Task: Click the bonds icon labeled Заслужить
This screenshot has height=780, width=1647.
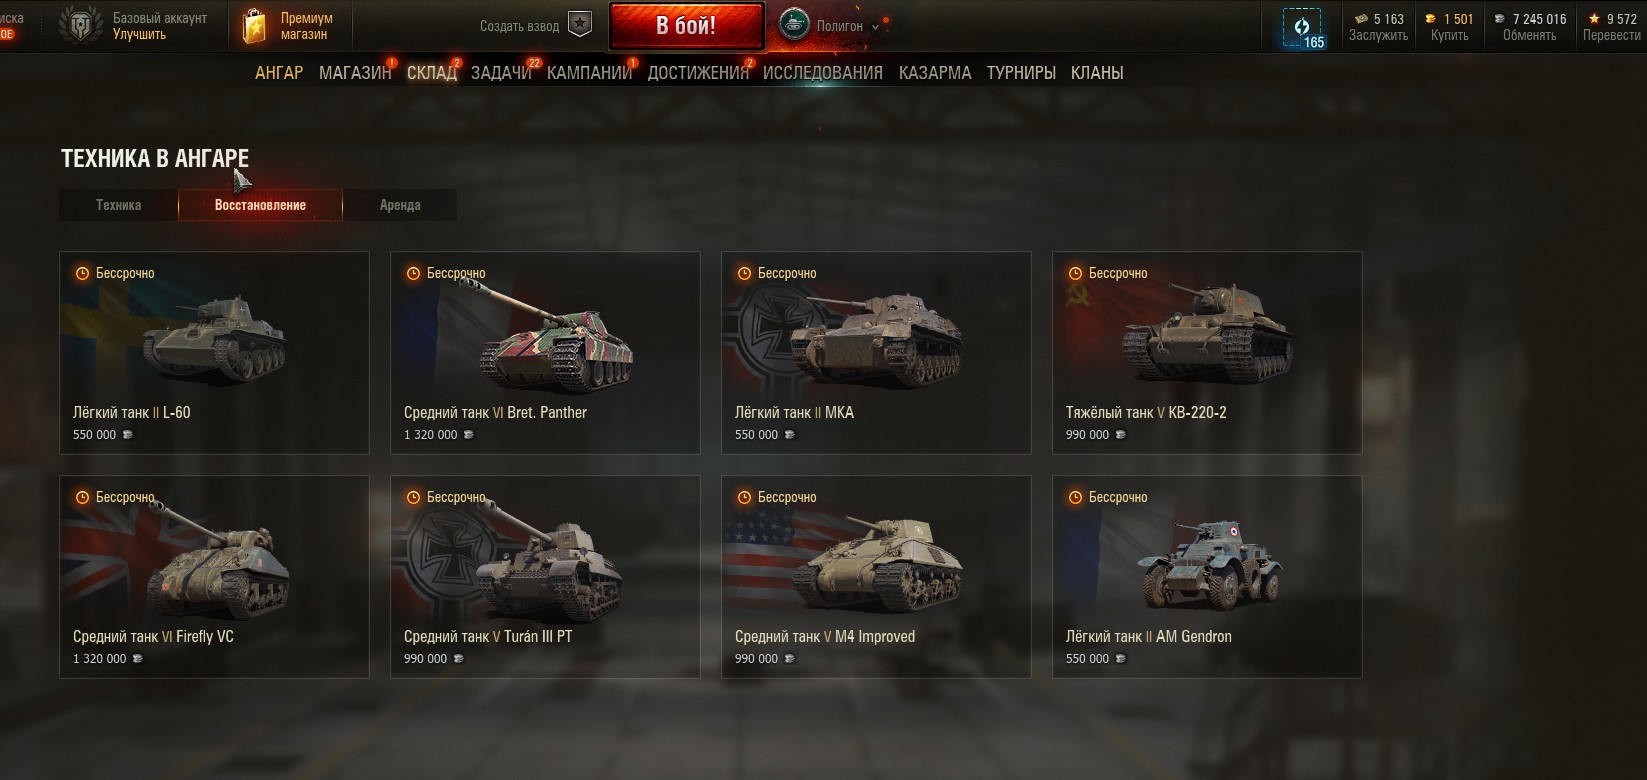Action: [x=1361, y=19]
